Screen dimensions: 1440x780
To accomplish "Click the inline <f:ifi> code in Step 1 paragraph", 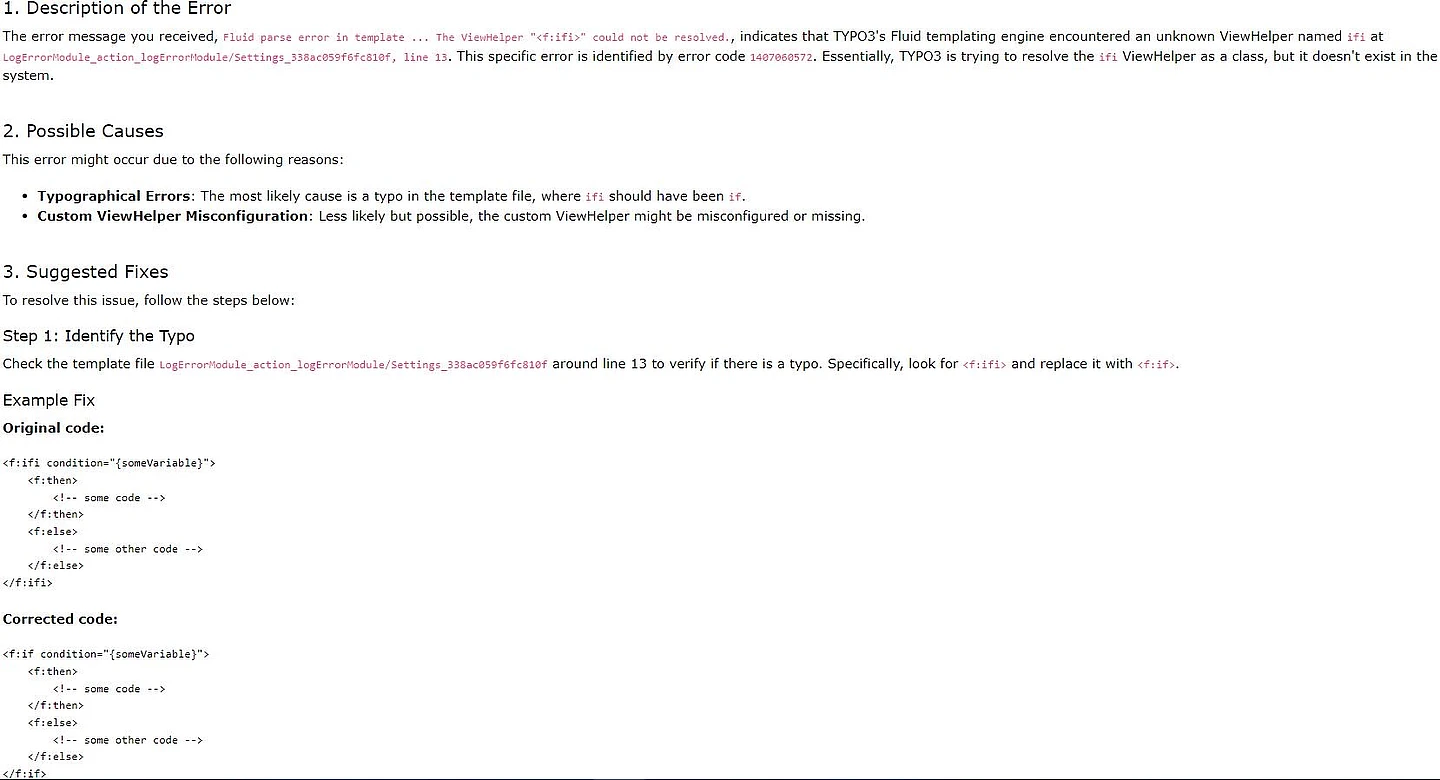I will [x=984, y=365].
